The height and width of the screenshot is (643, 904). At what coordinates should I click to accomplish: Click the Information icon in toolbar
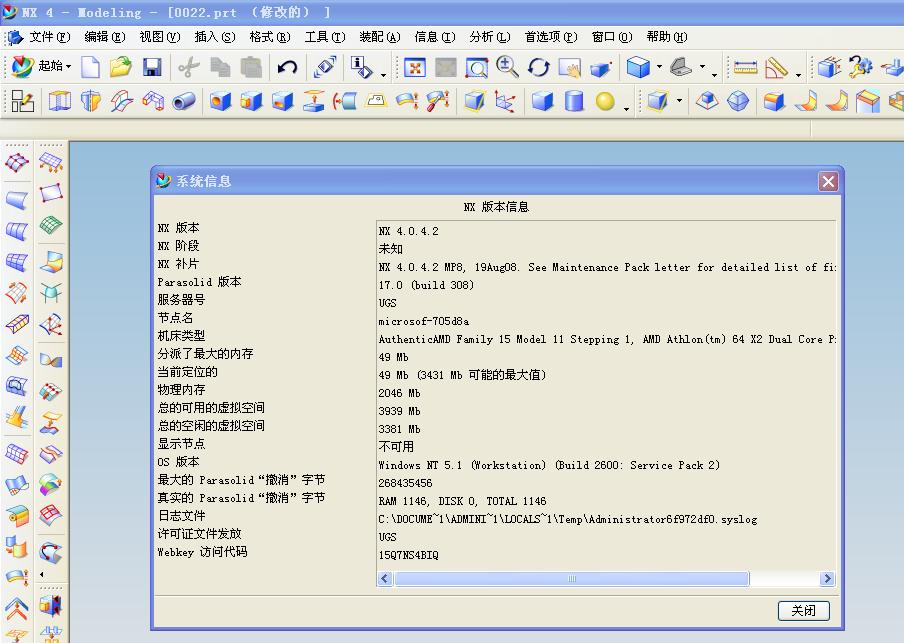(x=361, y=67)
